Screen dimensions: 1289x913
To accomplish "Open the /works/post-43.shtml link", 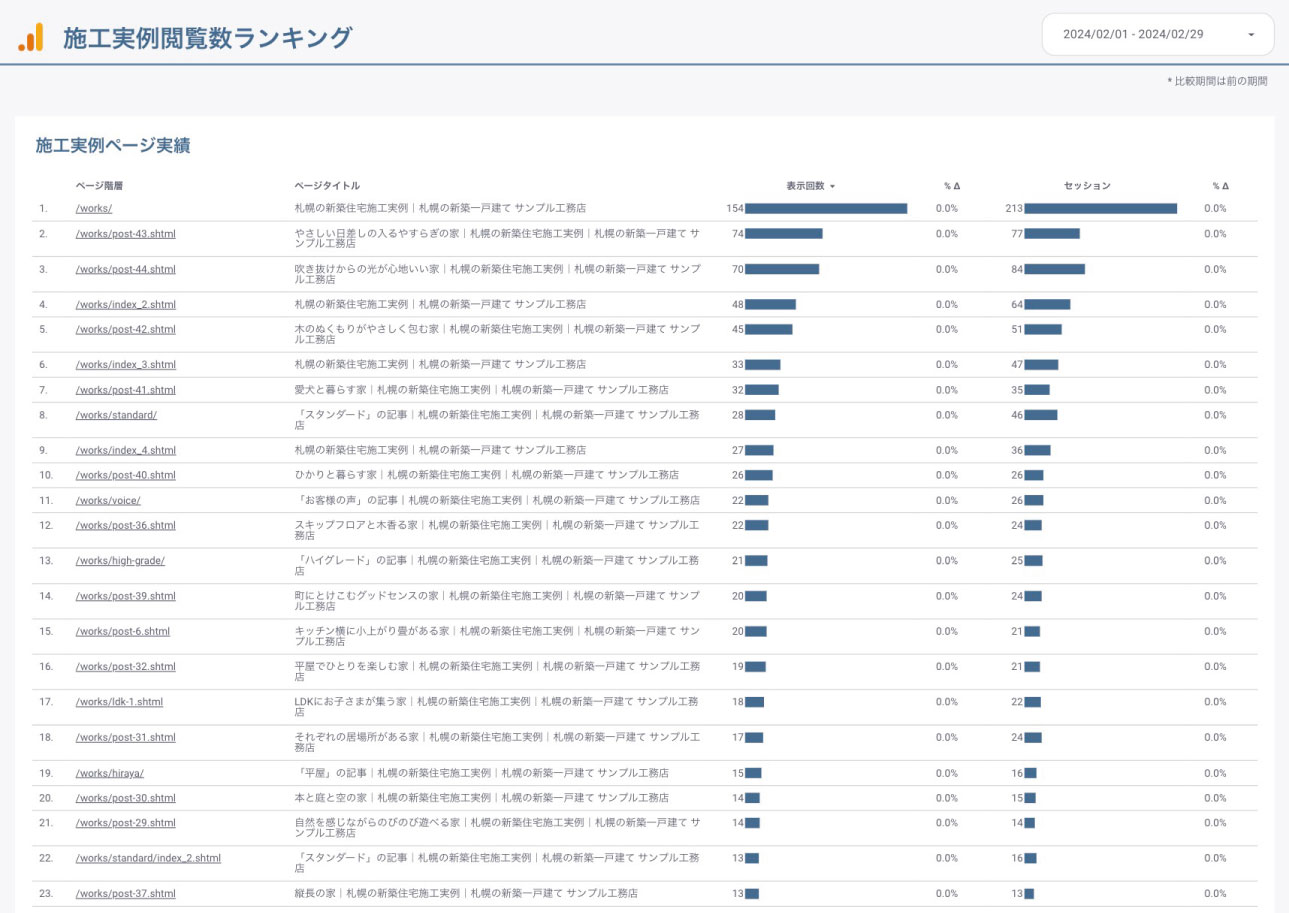I will [125, 233].
